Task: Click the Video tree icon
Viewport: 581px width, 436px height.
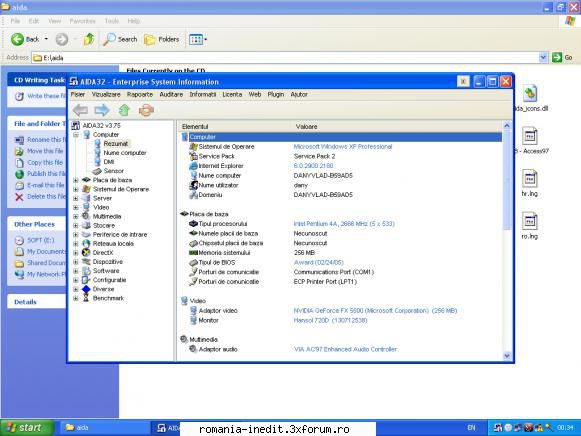Action: click(x=86, y=207)
